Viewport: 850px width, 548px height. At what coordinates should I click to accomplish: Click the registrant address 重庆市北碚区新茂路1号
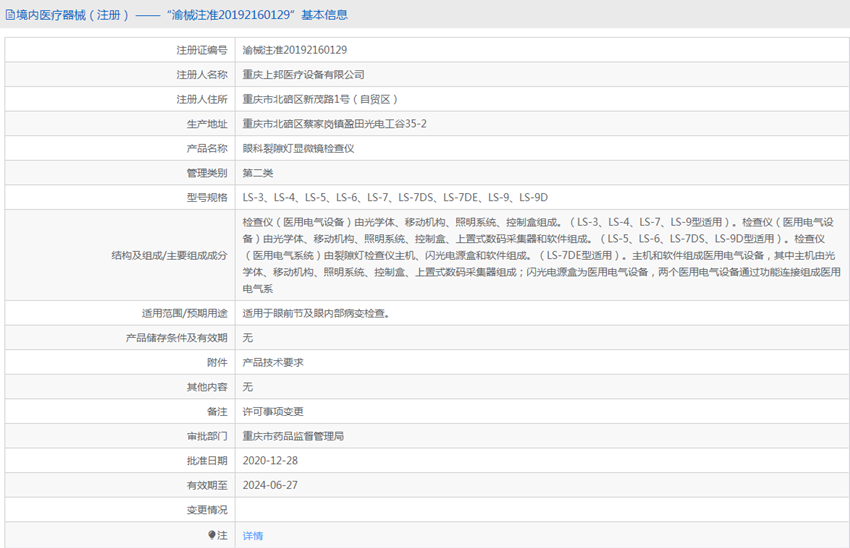click(321, 99)
